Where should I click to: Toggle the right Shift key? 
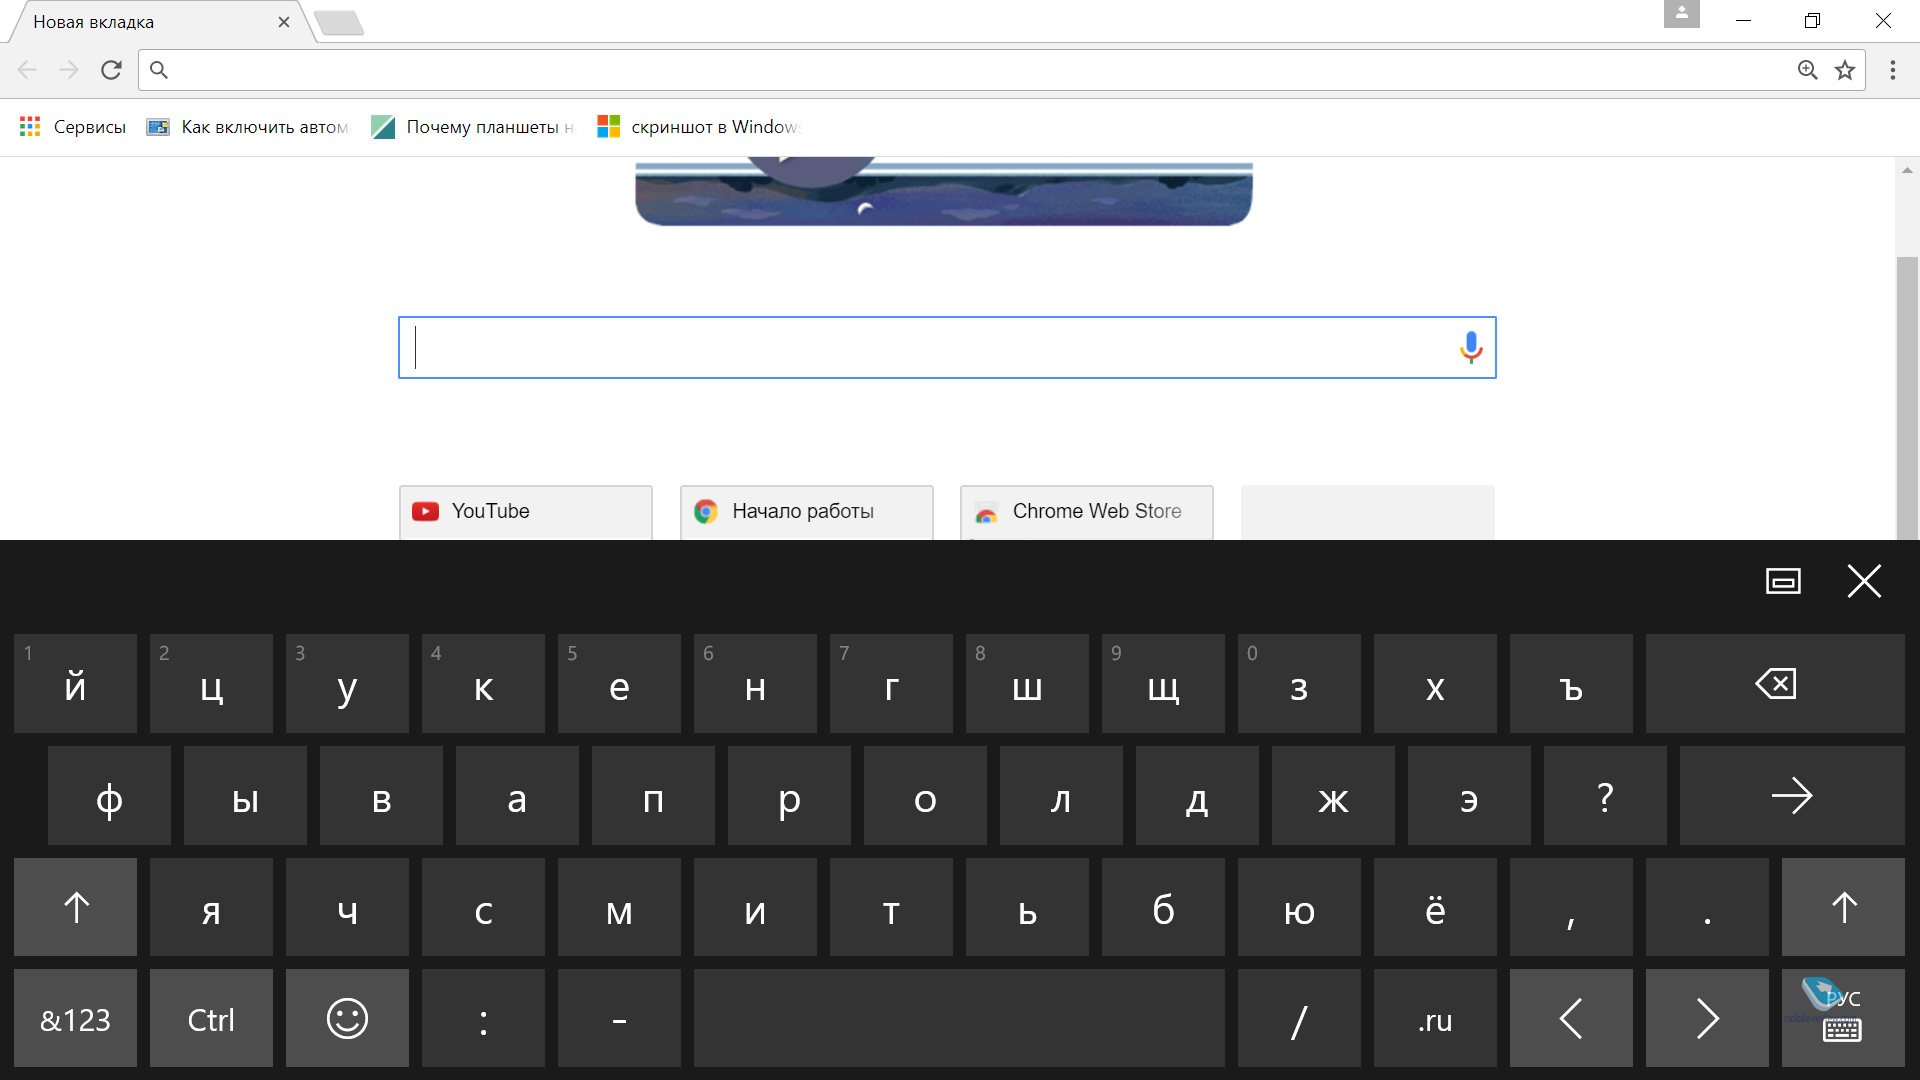click(1843, 907)
